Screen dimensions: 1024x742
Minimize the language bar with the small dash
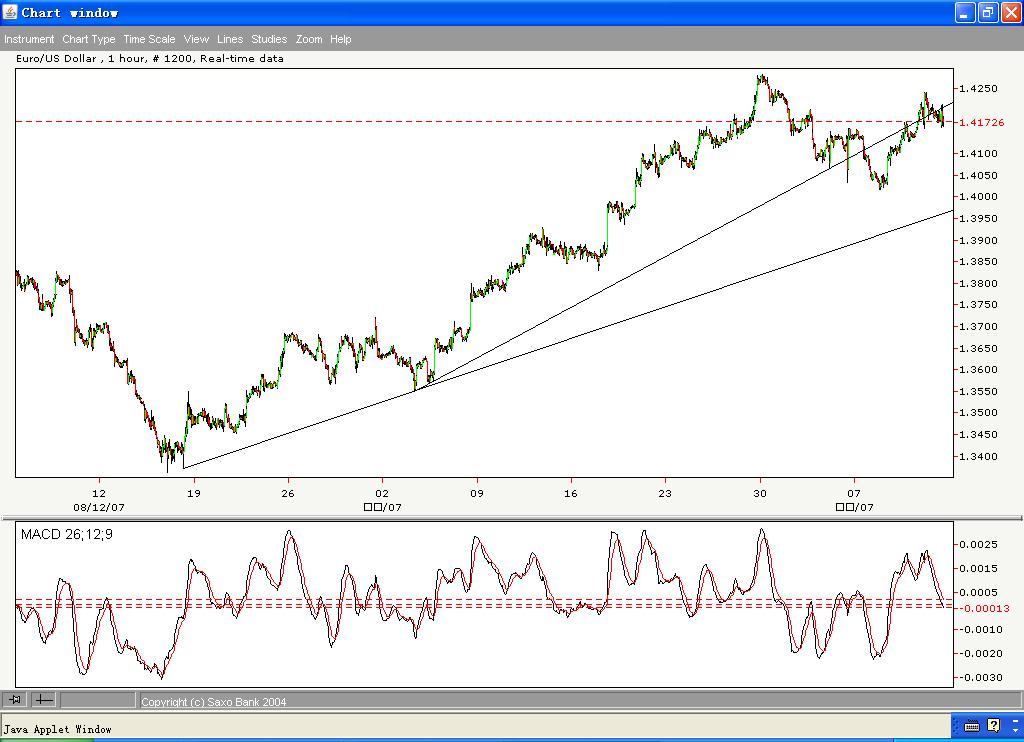1016,719
